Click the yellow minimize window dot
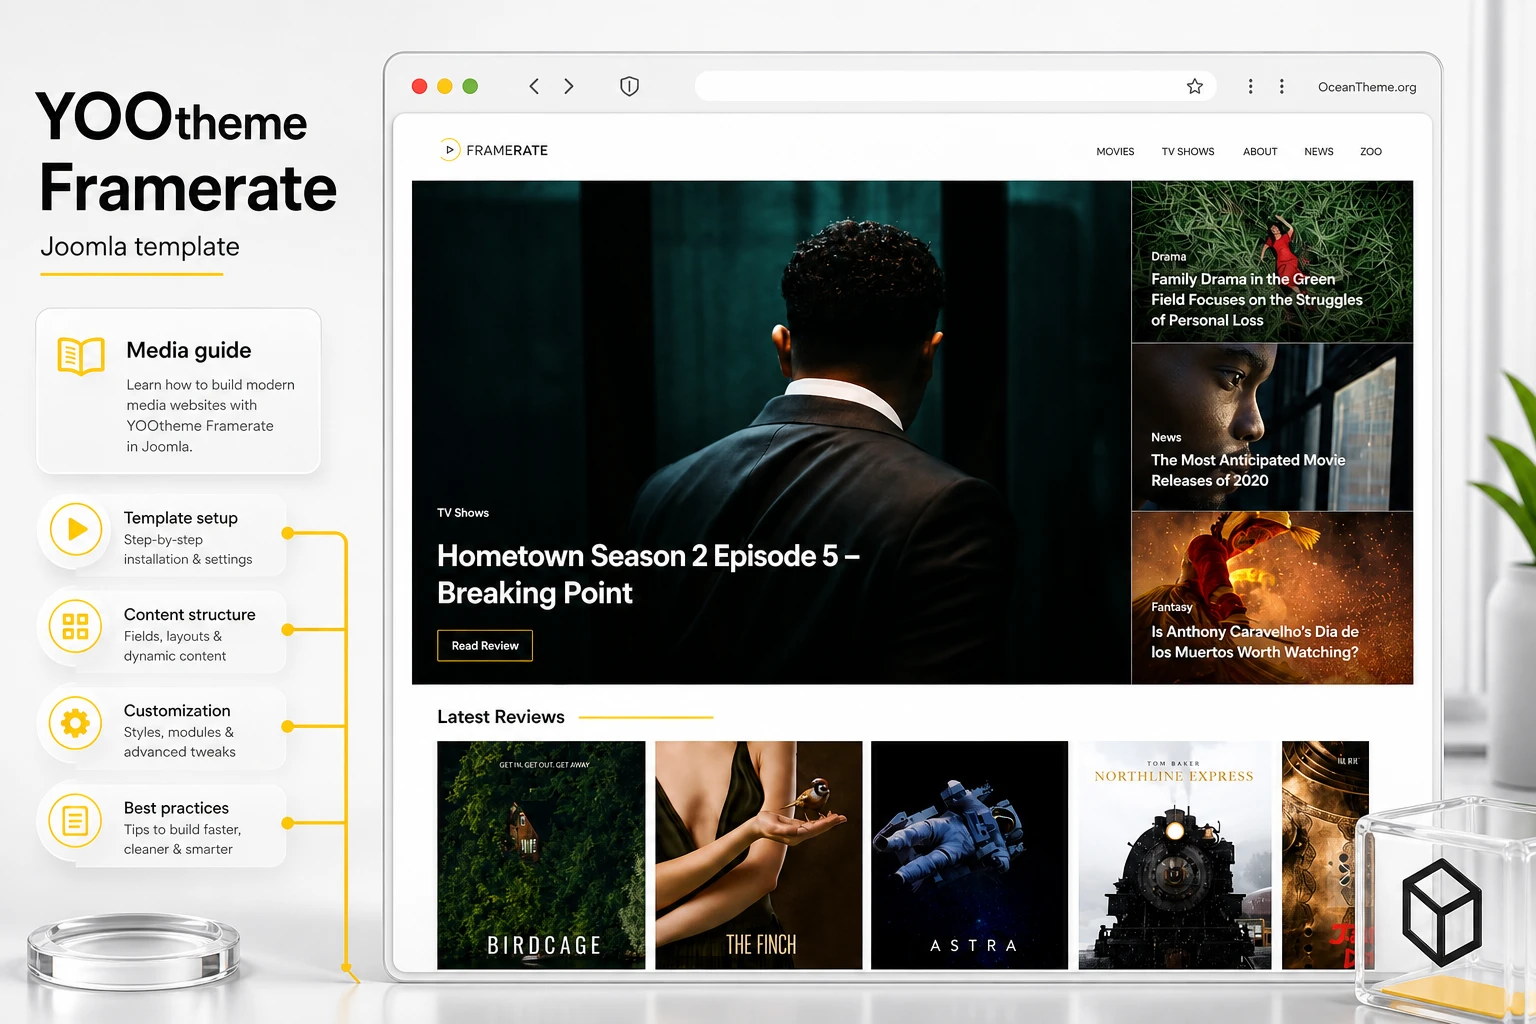Screen dimensions: 1536x1024 445,86
